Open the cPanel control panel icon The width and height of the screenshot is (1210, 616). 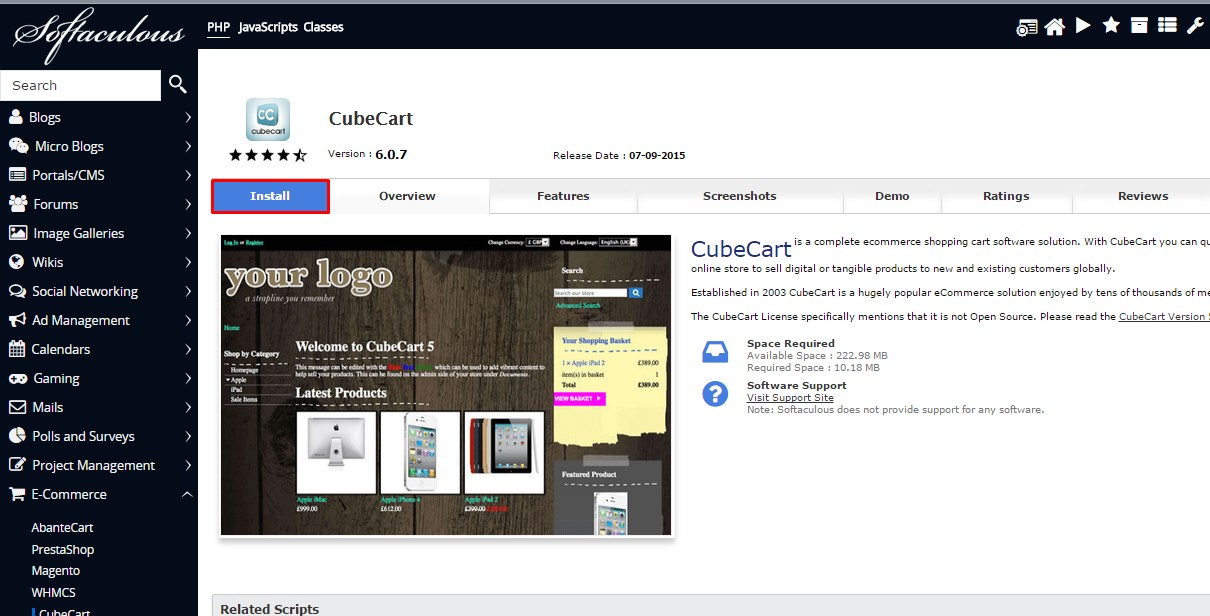(1027, 28)
